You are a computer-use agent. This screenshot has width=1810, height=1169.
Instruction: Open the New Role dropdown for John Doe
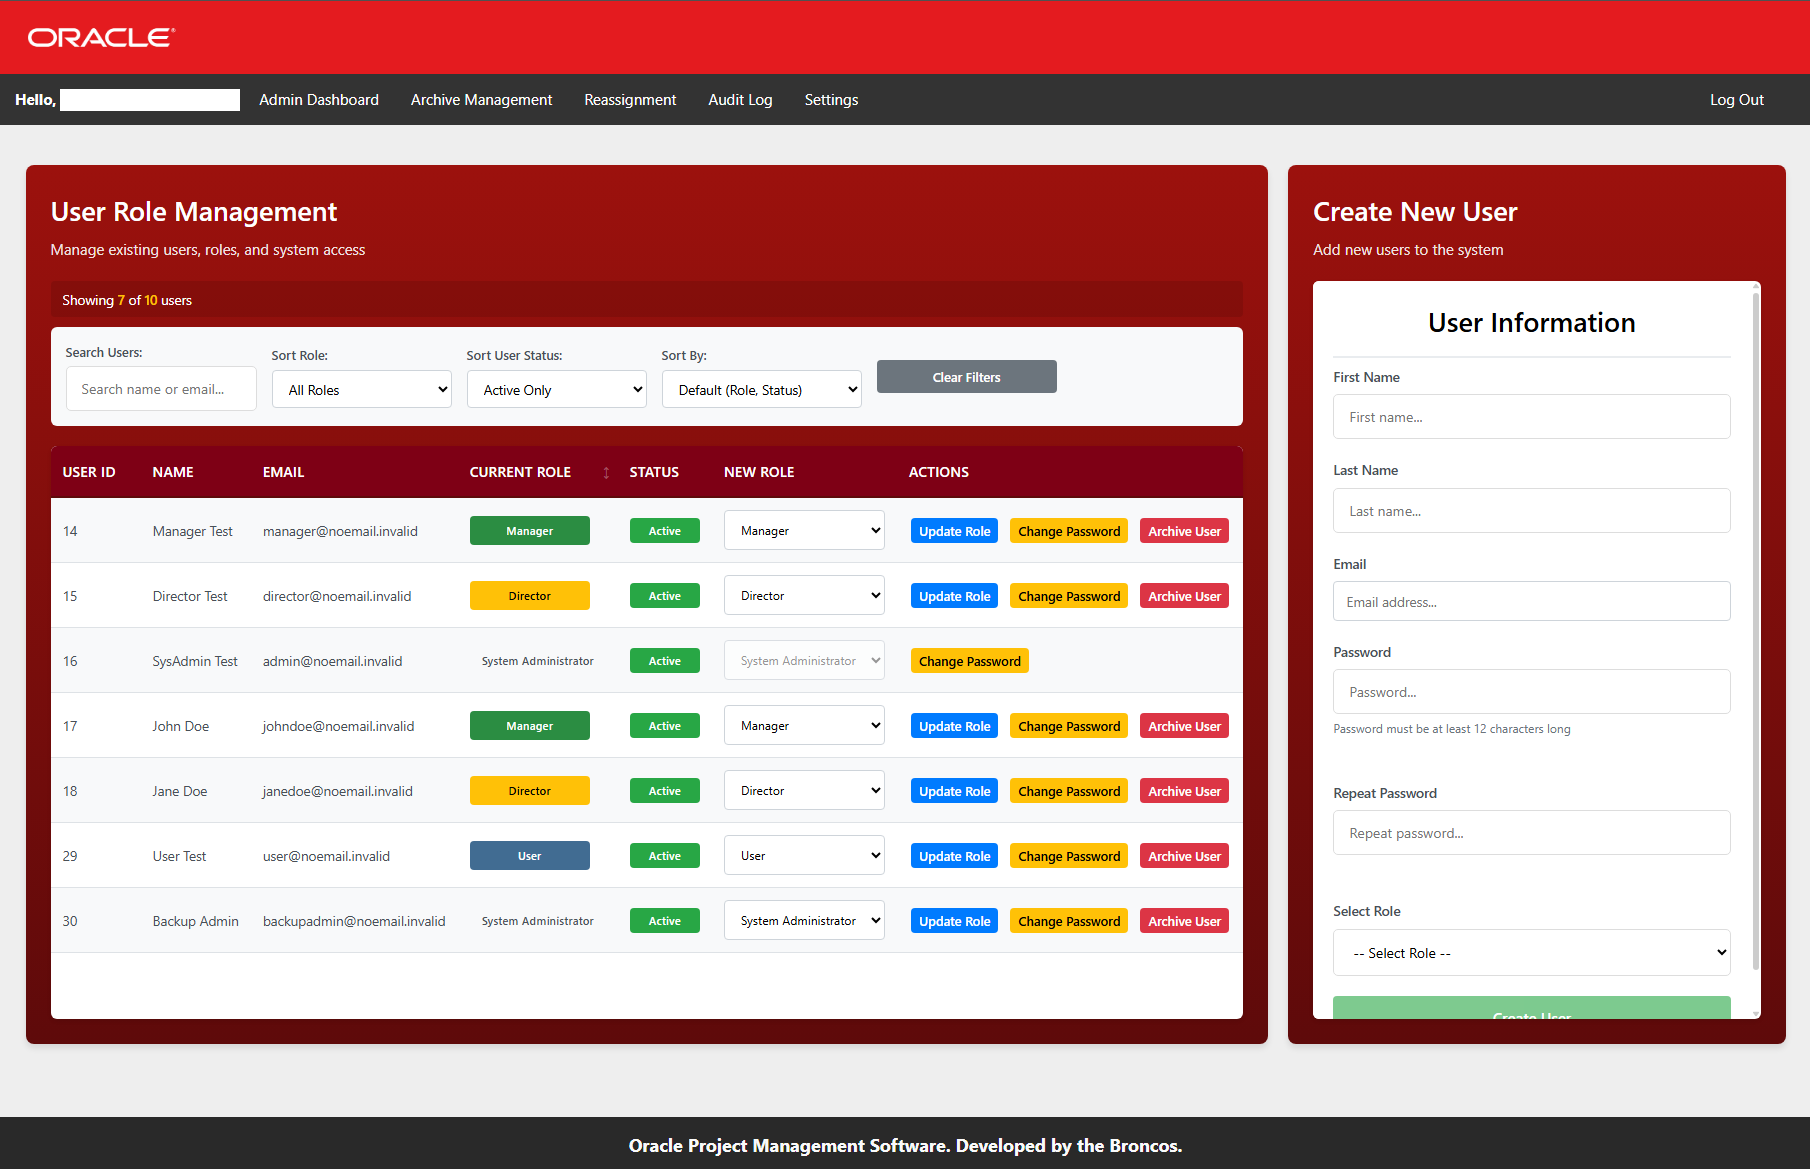click(x=804, y=726)
